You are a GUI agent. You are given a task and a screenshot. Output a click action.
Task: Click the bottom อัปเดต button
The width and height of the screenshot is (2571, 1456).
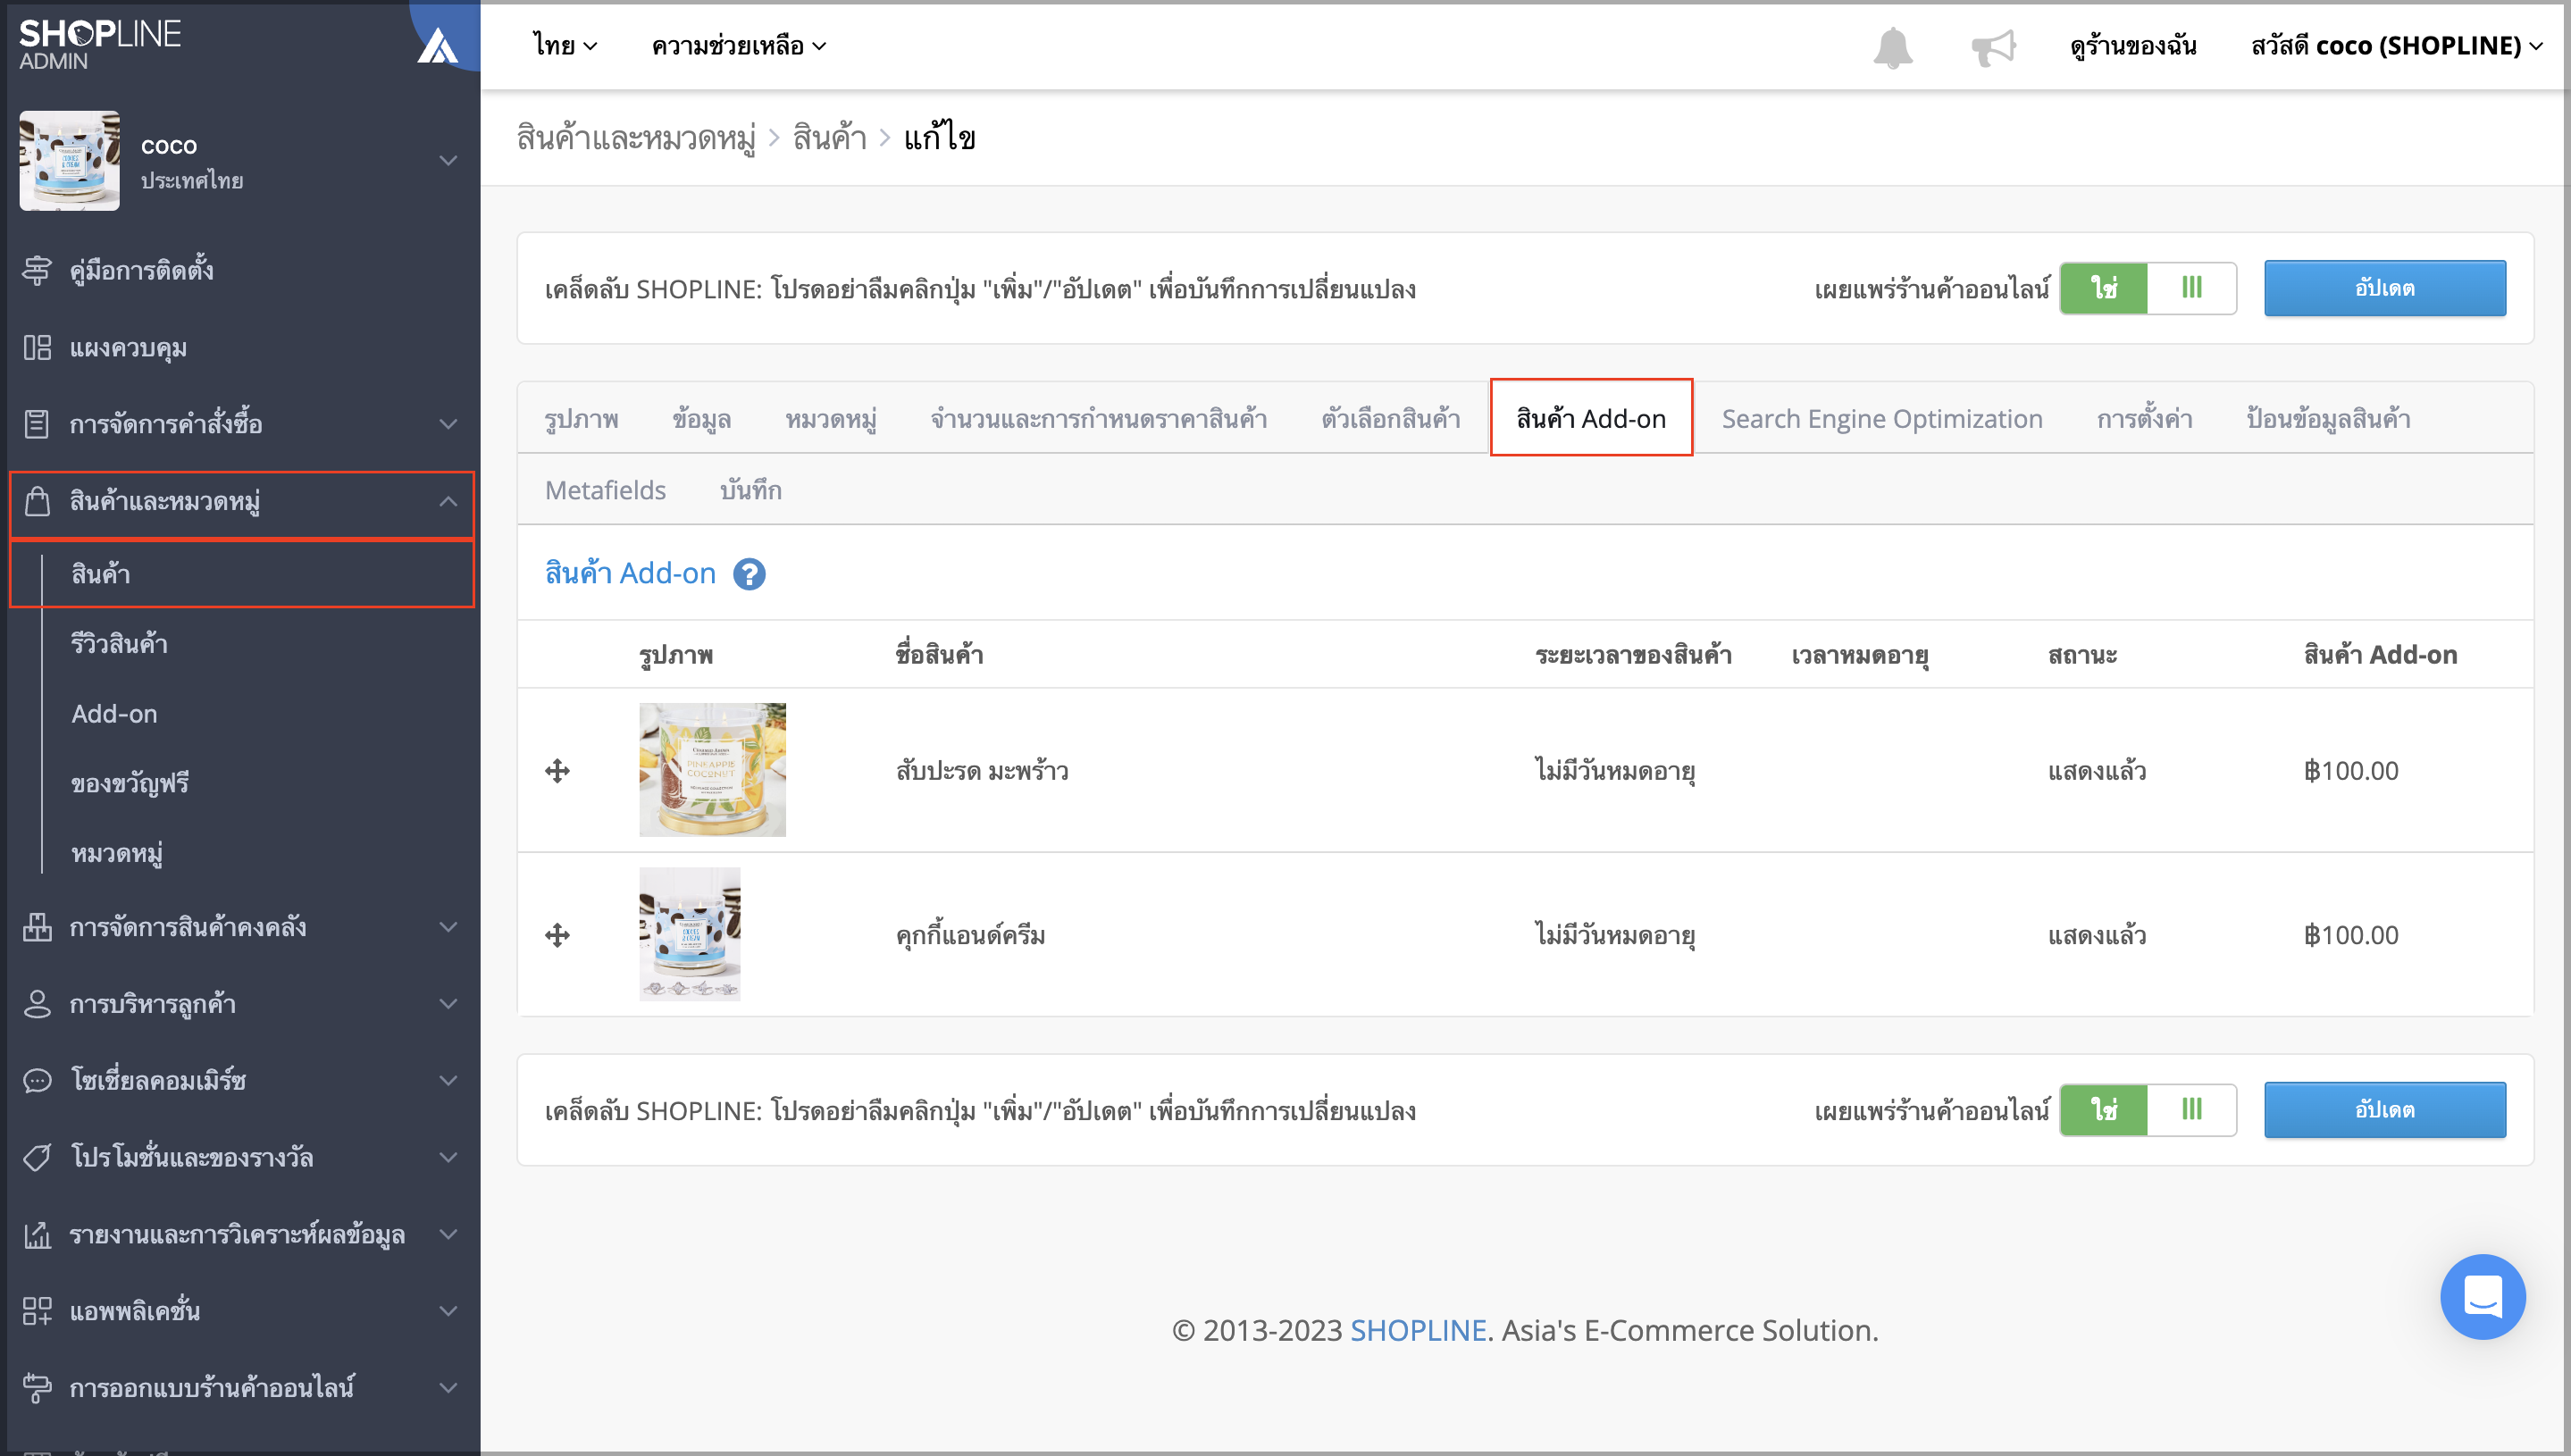coord(2385,1110)
